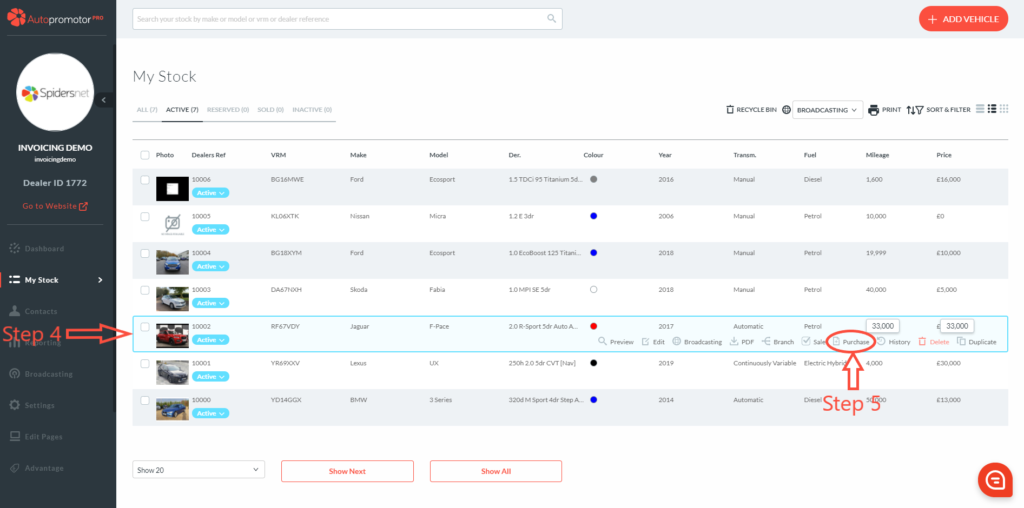Viewport: 1024px width, 508px height.
Task: Switch to grid view layout
Action: pyautogui.click(x=1004, y=109)
